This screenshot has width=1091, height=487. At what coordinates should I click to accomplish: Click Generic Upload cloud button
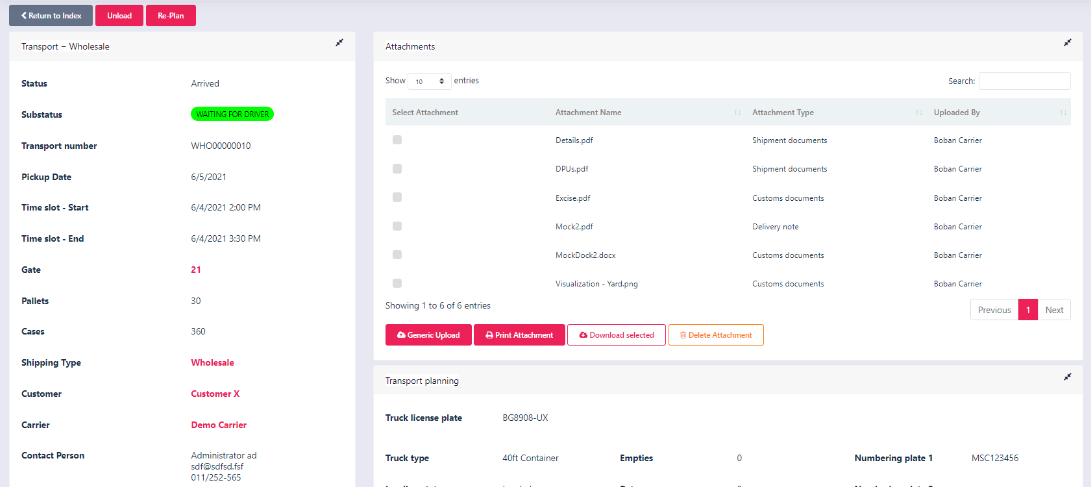tap(427, 335)
